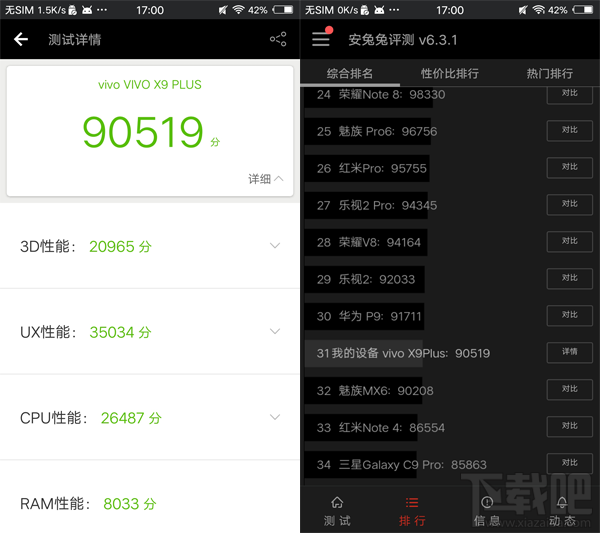Compare with 魅族MX6 via 对比
This screenshot has width=600, height=533.
tap(569, 390)
